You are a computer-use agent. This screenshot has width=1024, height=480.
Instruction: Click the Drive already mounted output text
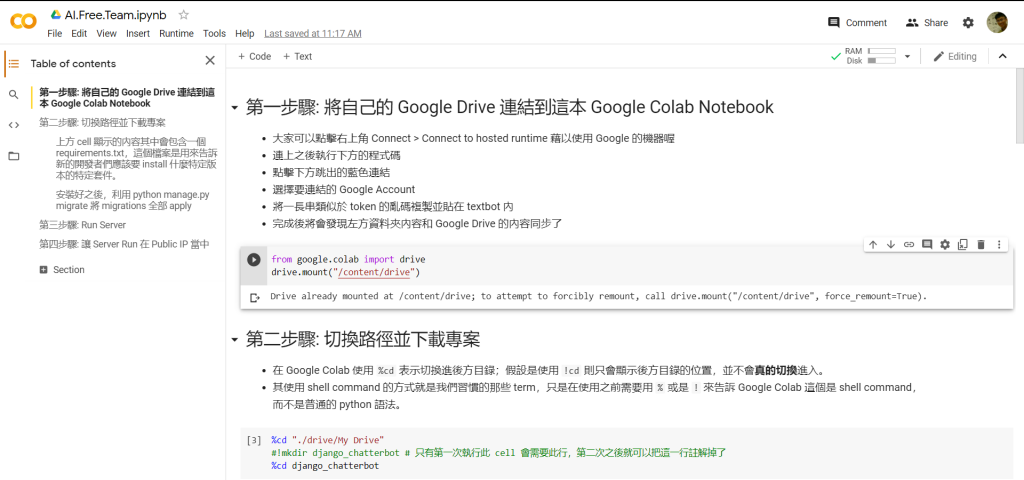click(x=598, y=296)
